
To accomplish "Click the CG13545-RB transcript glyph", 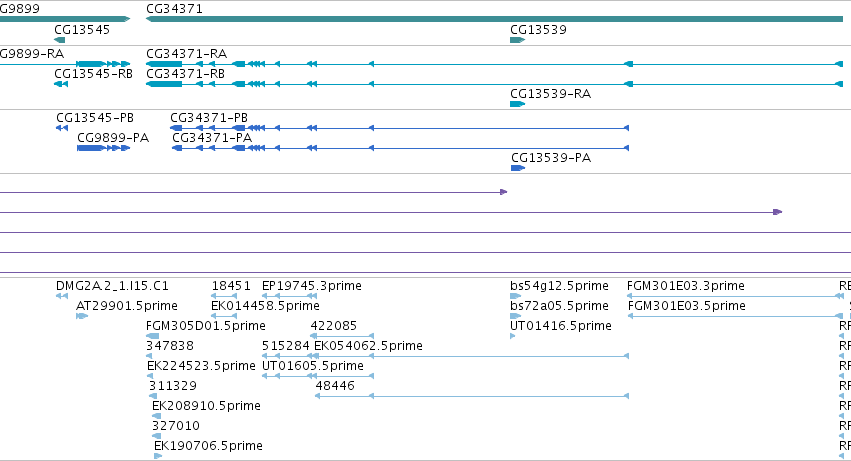I will coord(61,84).
